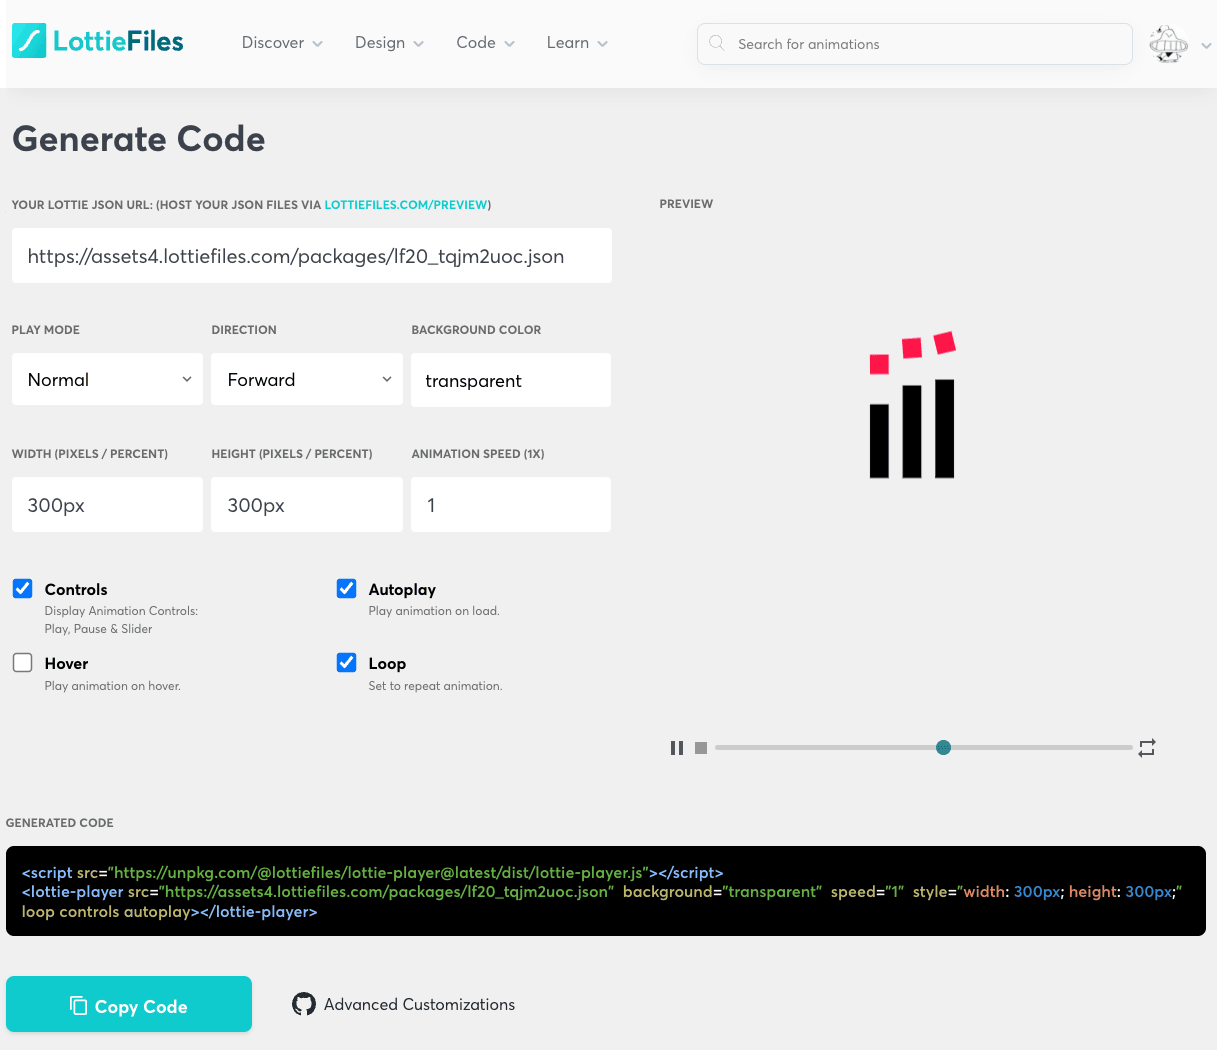1217x1050 pixels.
Task: Click the animation preview graphic
Action: (912, 406)
